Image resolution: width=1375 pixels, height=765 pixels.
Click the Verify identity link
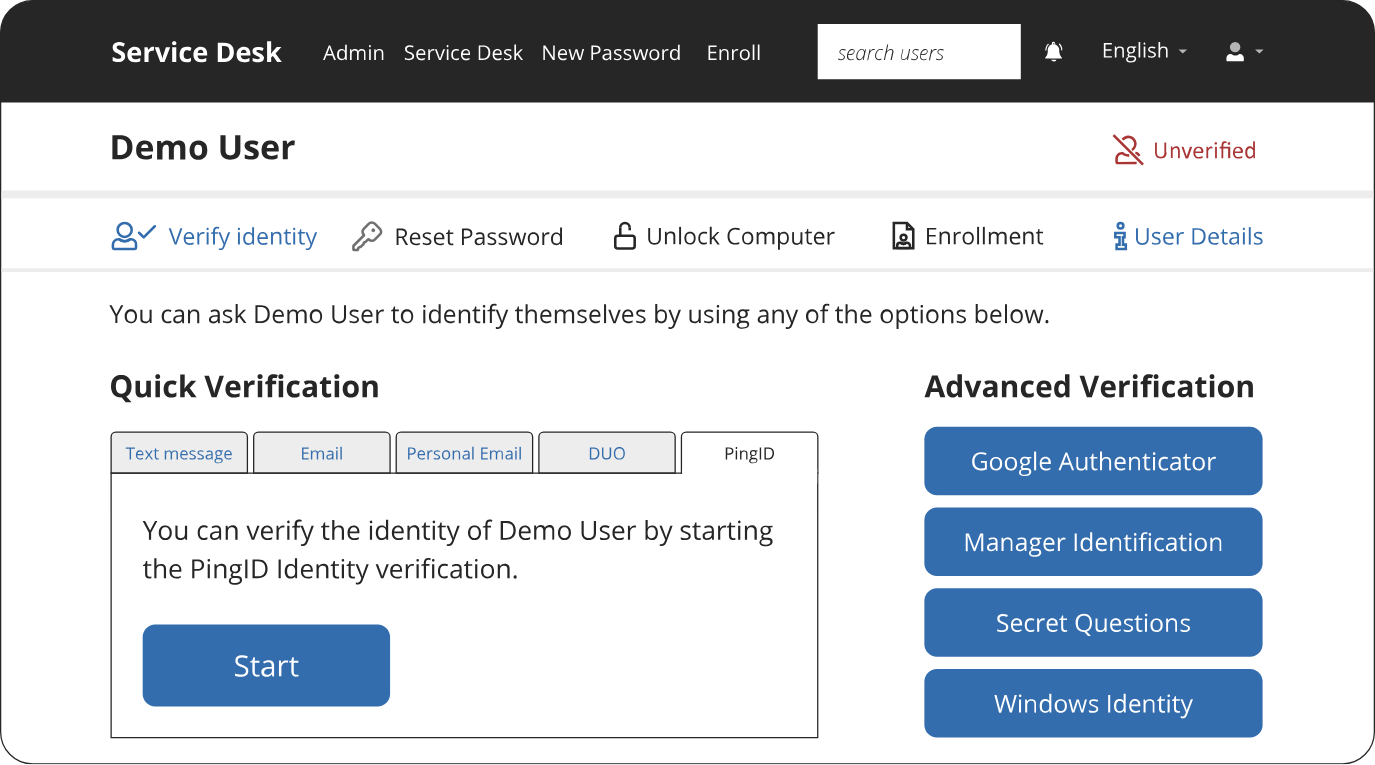coord(242,237)
